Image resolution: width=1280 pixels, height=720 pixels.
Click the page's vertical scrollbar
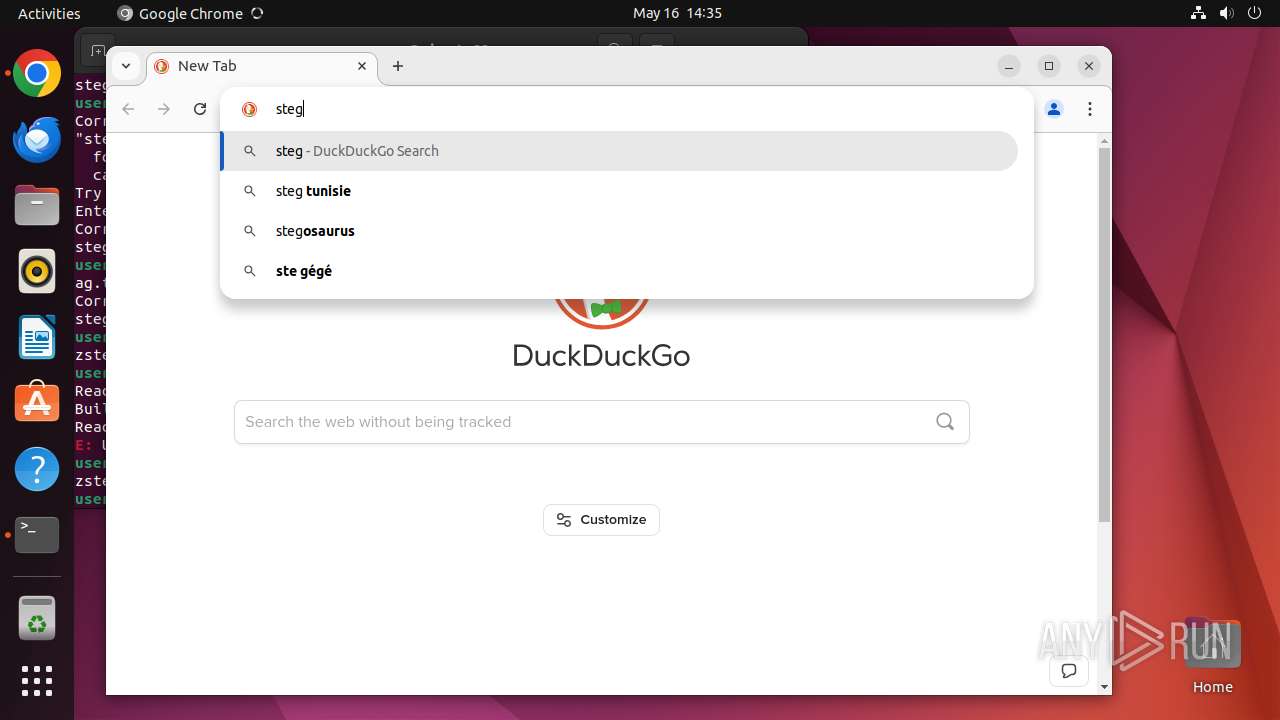click(x=1104, y=335)
